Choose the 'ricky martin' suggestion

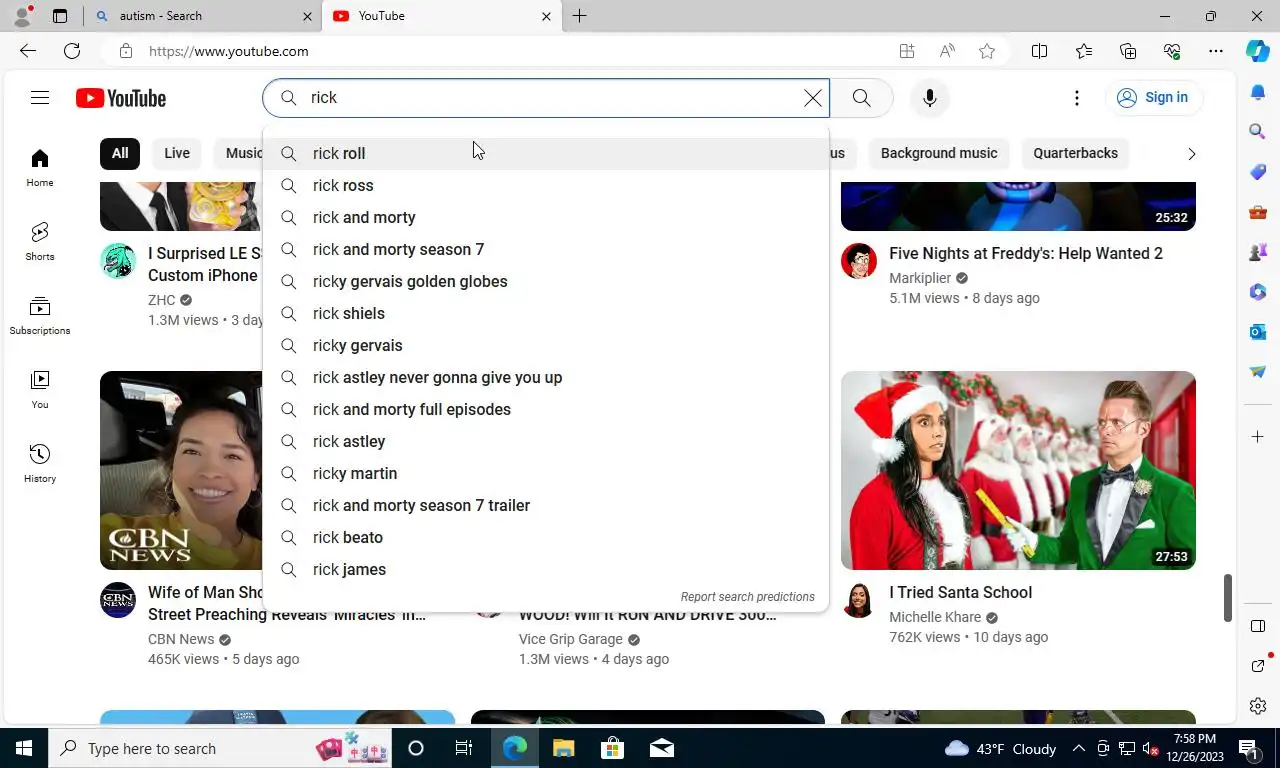(546, 473)
